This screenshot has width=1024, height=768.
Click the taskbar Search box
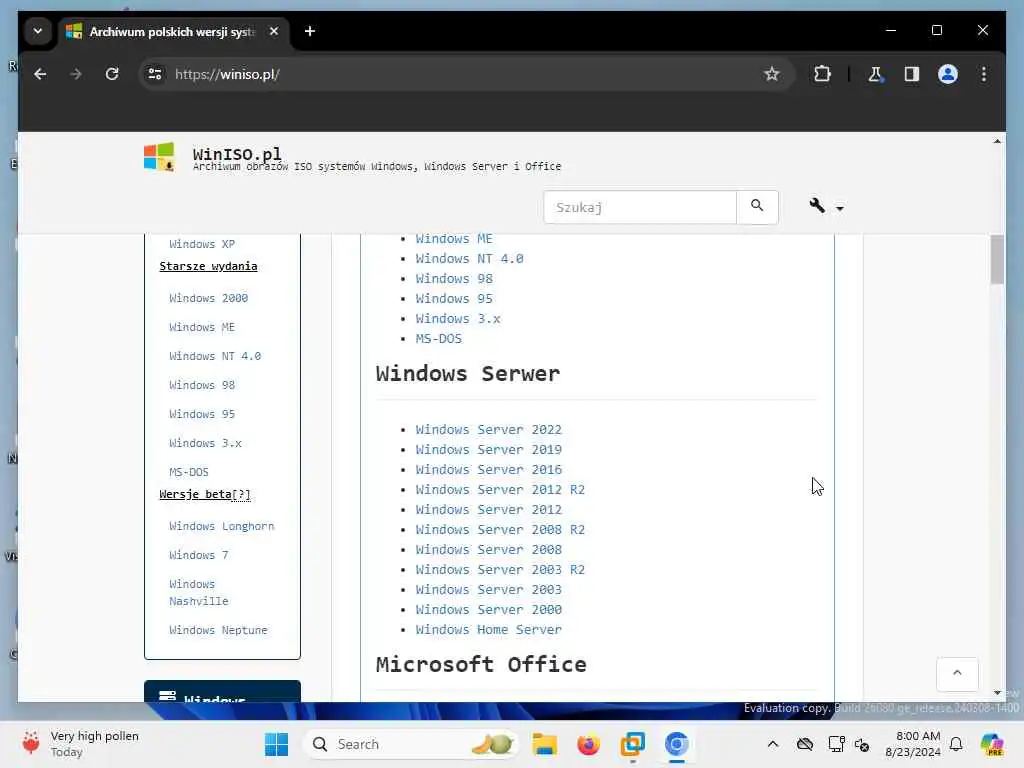(x=410, y=744)
